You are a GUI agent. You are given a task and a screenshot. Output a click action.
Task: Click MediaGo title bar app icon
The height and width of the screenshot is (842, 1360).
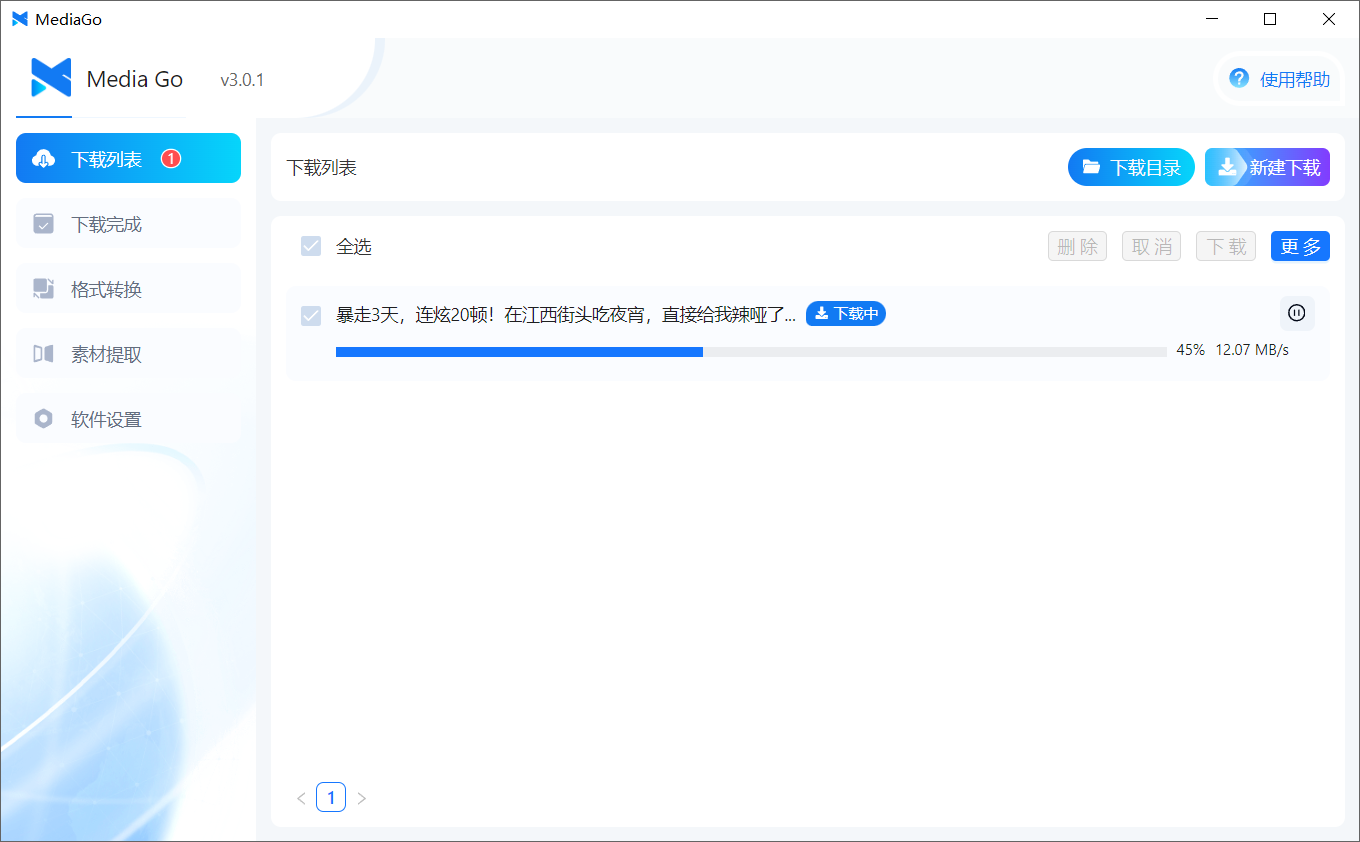click(x=20, y=19)
